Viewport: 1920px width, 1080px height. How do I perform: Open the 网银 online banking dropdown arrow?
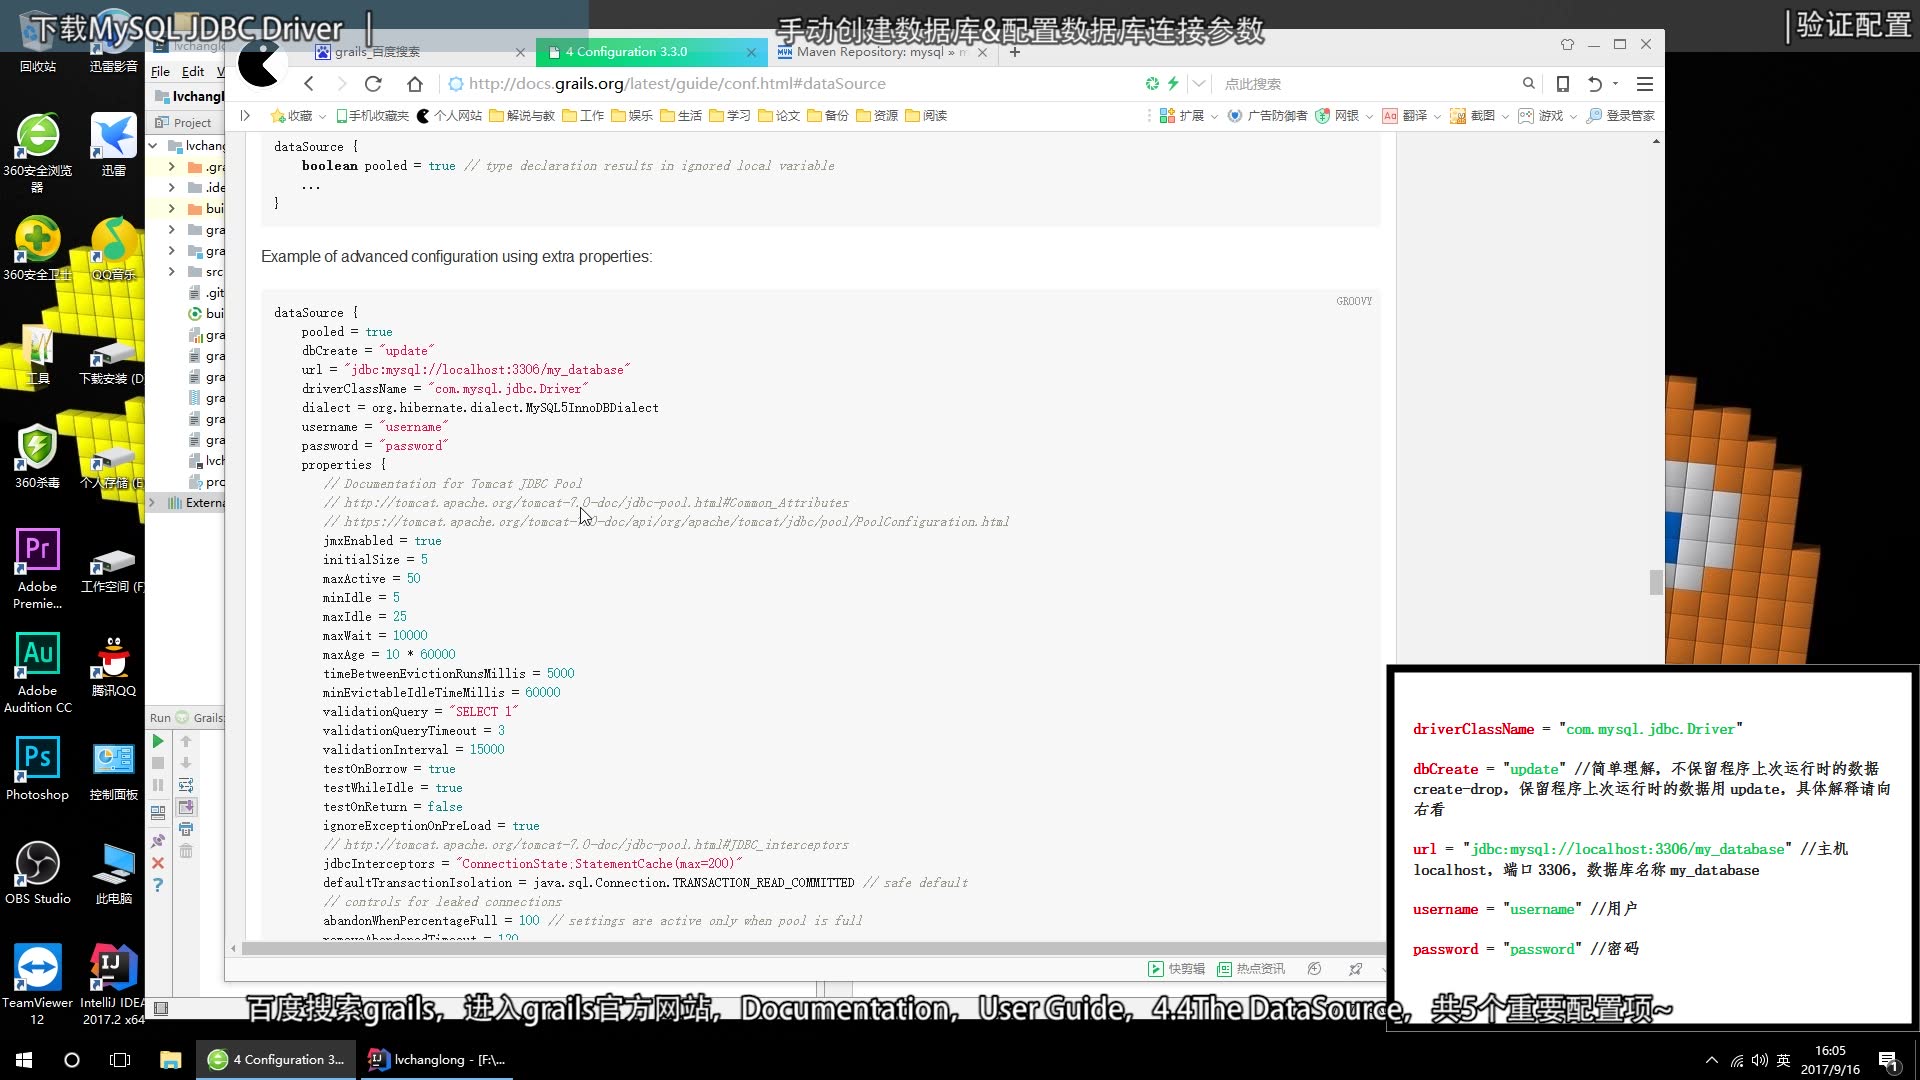(x=1369, y=117)
